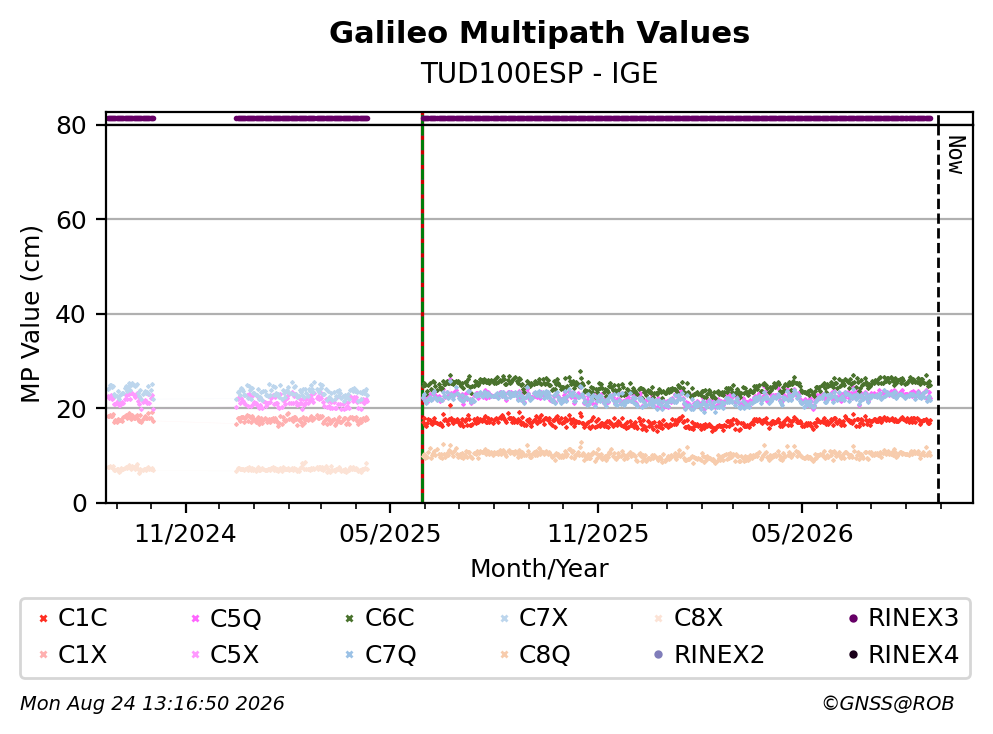Image resolution: width=993 pixels, height=734 pixels.
Task: Click the Now marker label
Action: coord(956,155)
